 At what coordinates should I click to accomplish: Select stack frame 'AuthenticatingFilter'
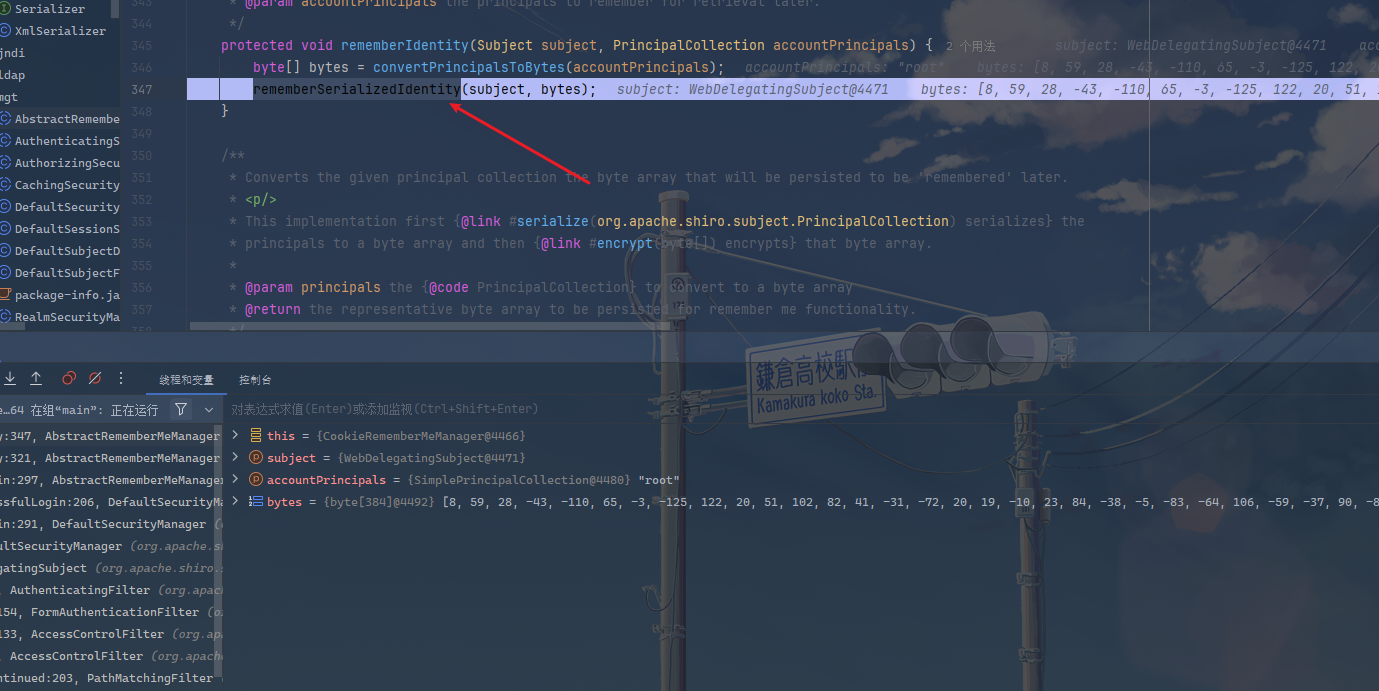(x=110, y=590)
